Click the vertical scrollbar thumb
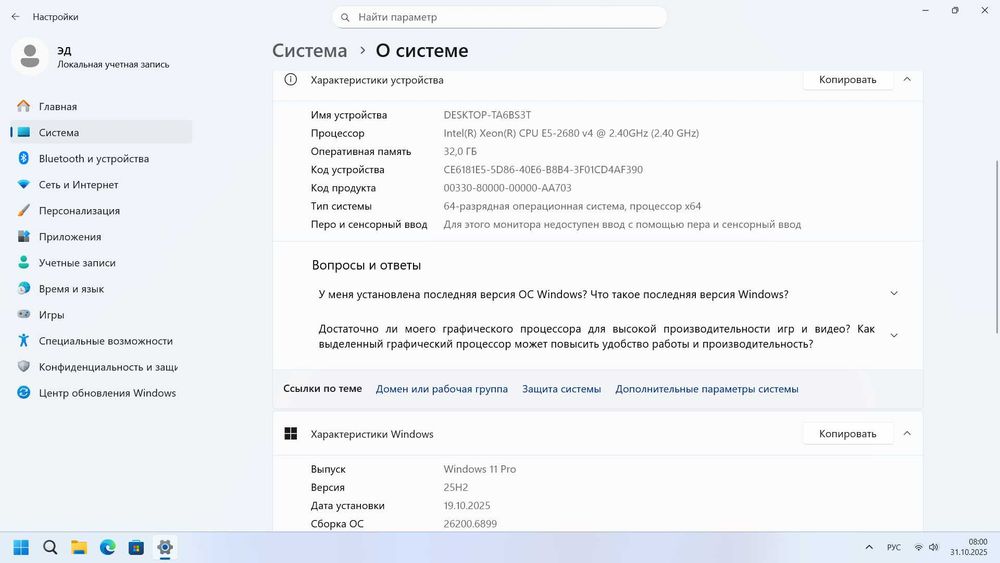1000x563 pixels. point(997,246)
